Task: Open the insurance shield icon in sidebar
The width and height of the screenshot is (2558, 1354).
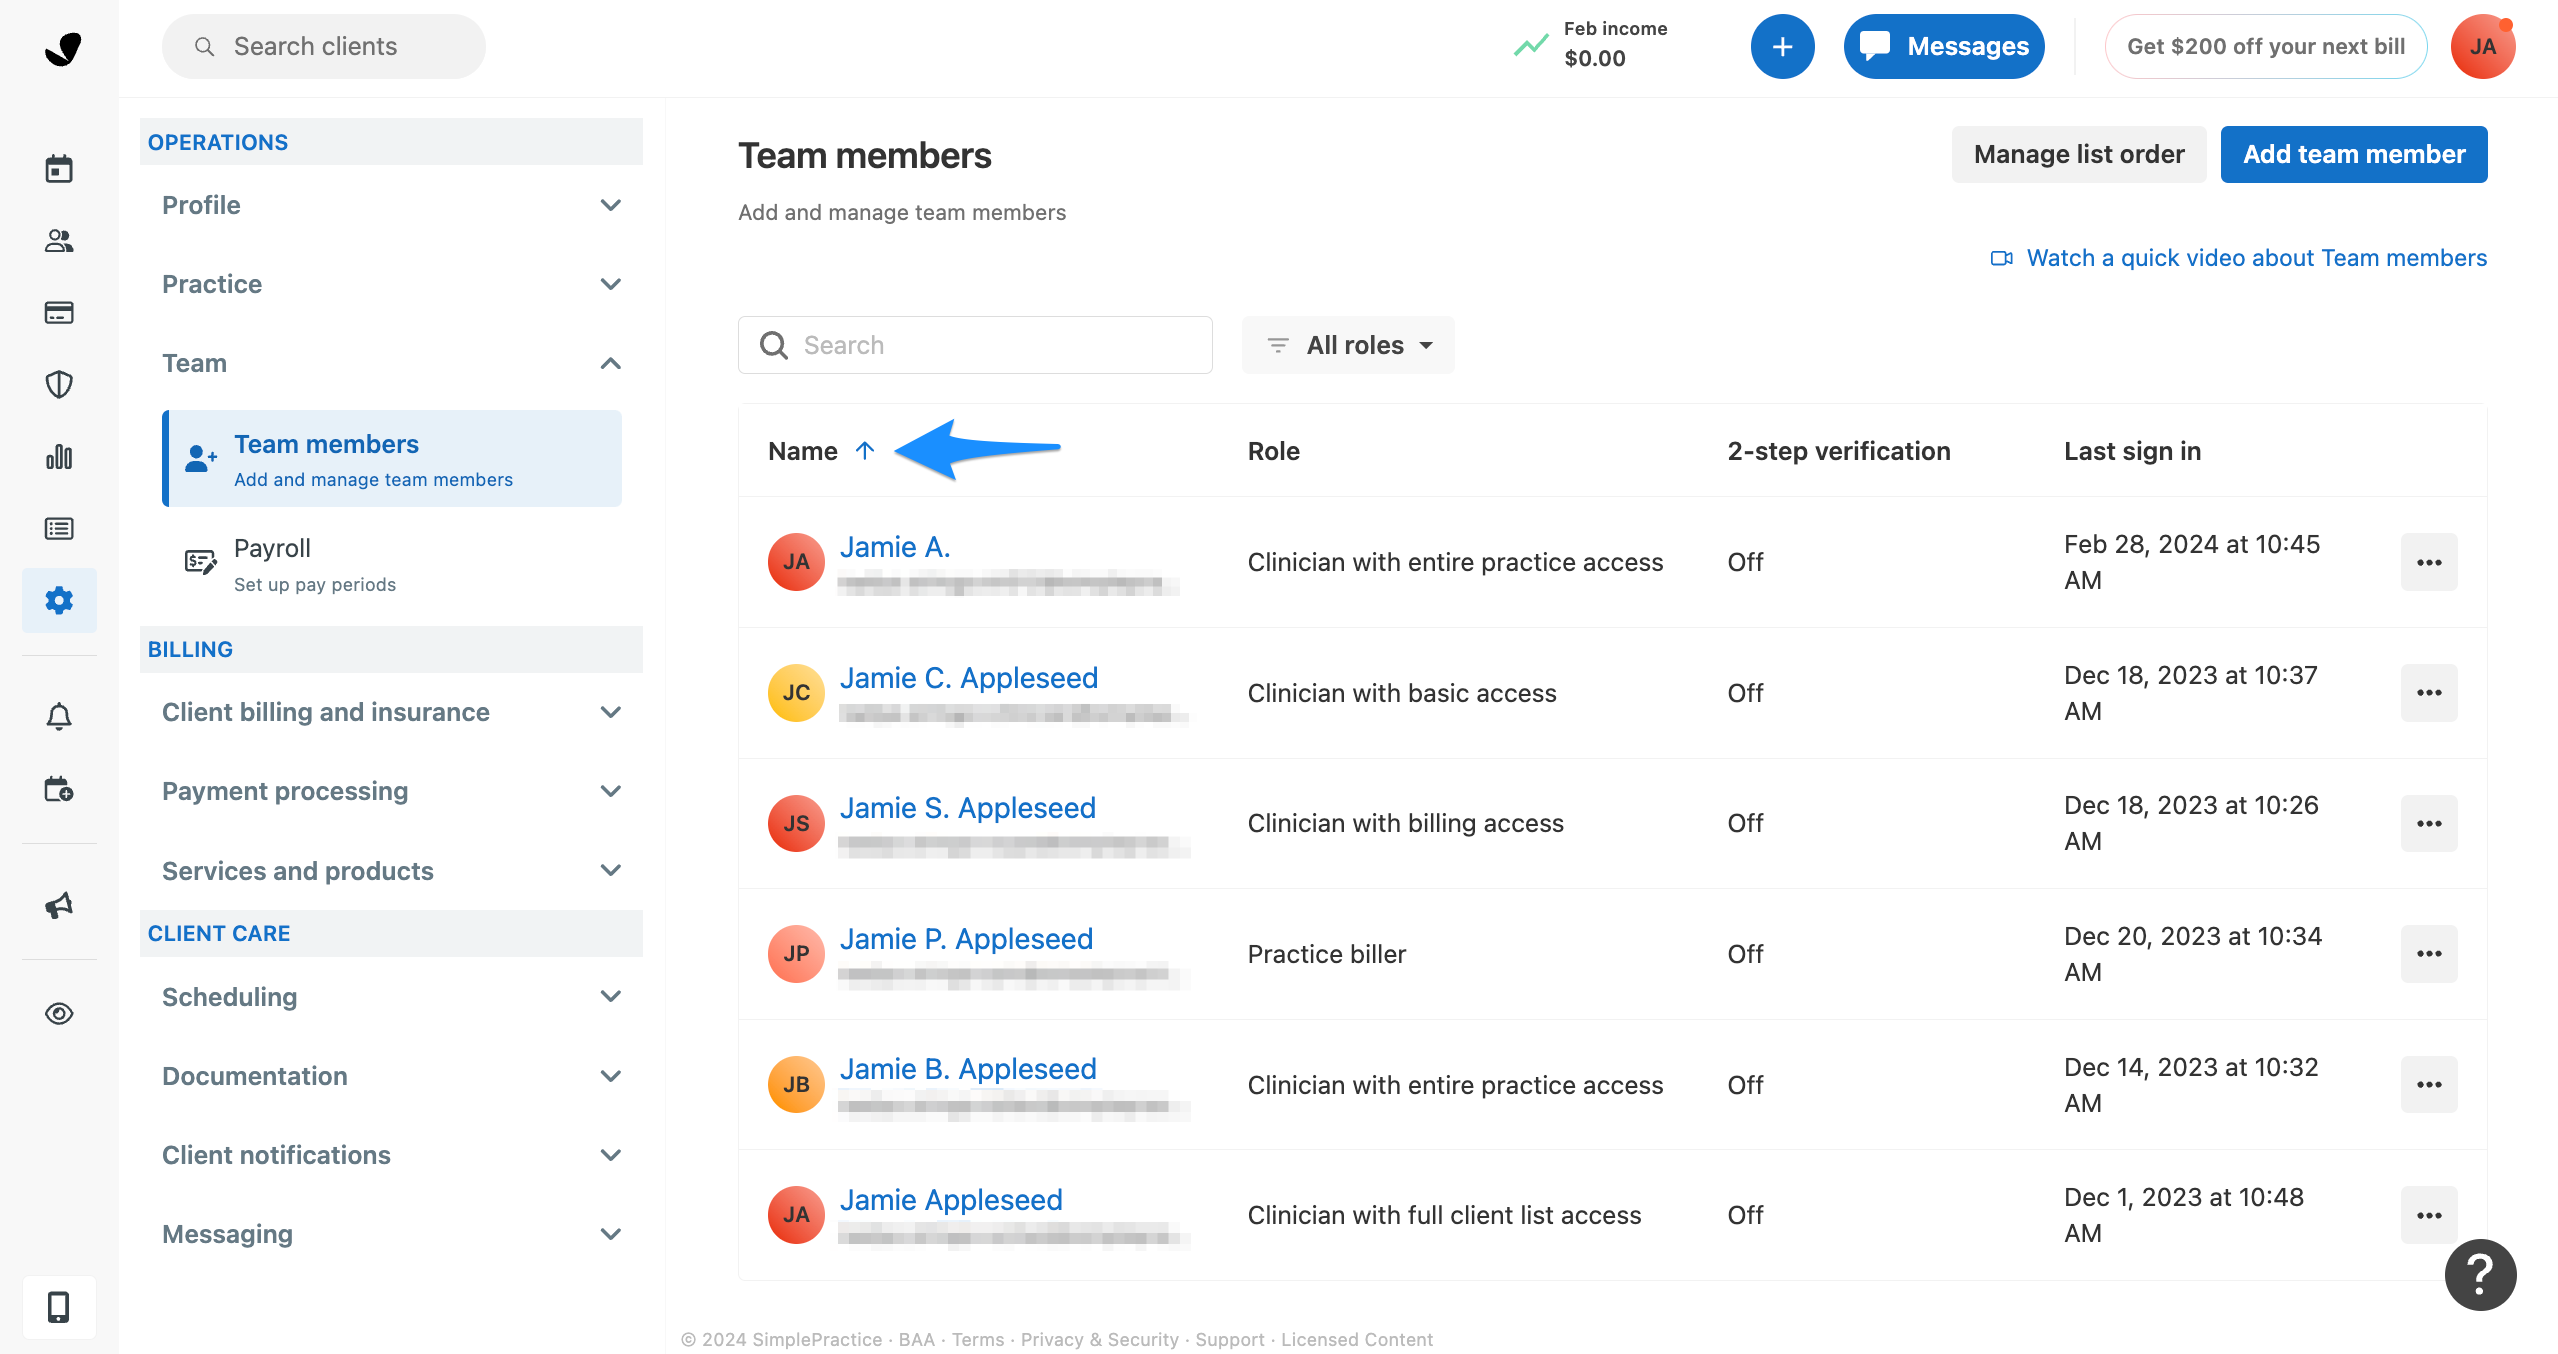Action: coord(59,385)
